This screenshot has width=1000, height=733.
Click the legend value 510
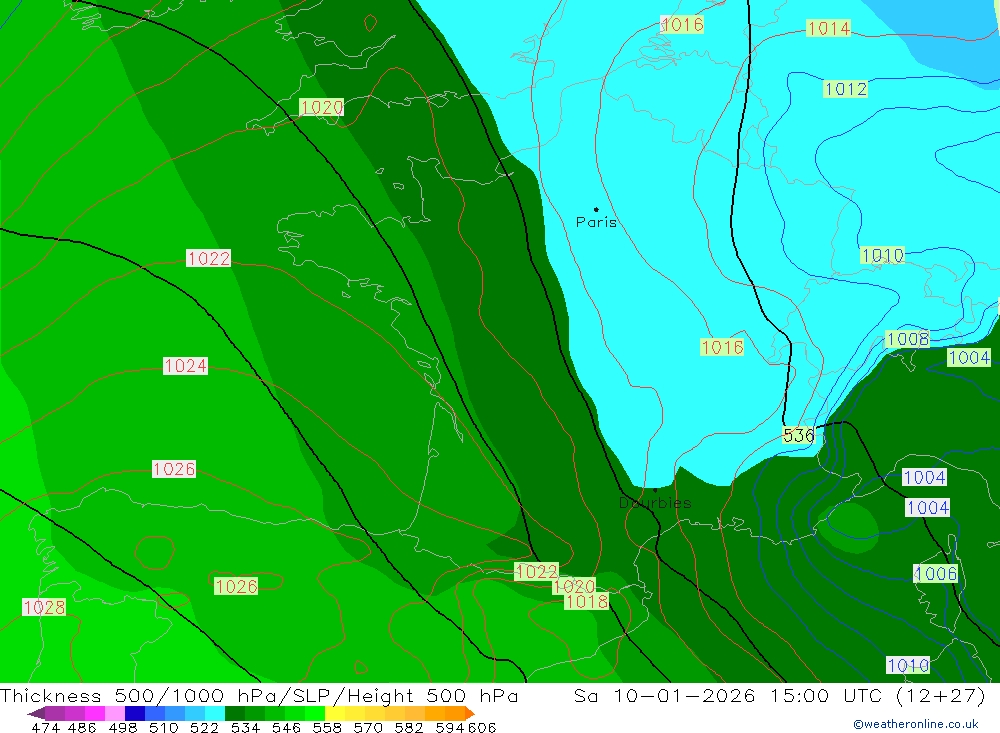[x=164, y=727]
